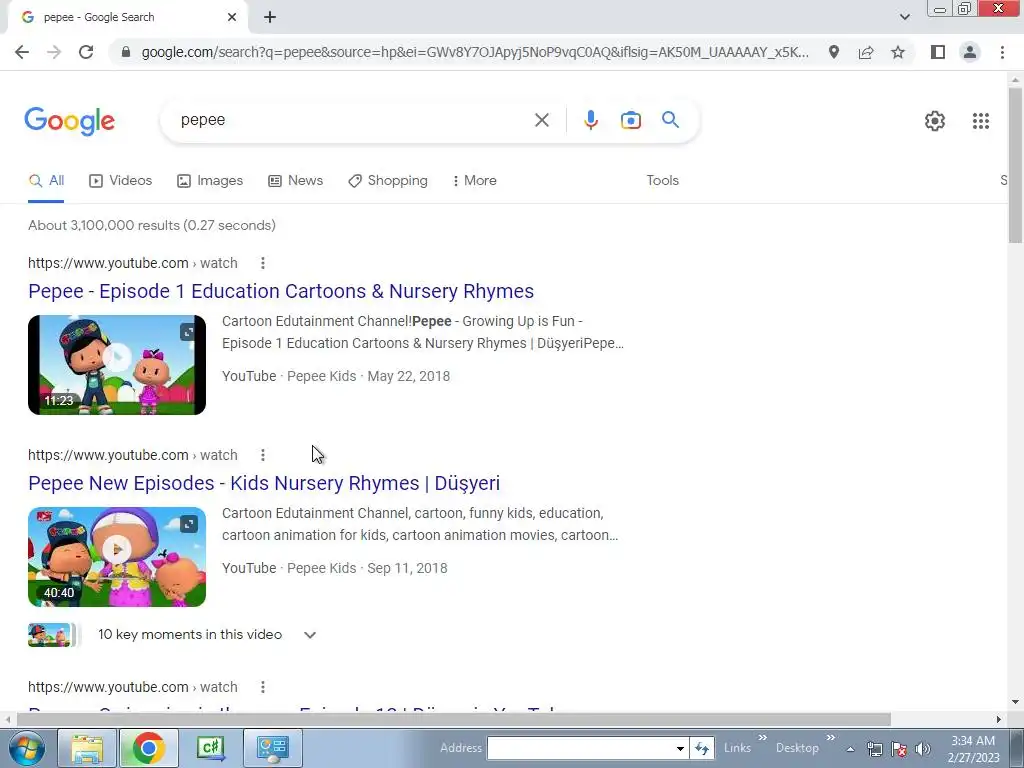Open options for Pepee New Episodes result
Image resolution: width=1024 pixels, height=768 pixels.
tap(263, 455)
